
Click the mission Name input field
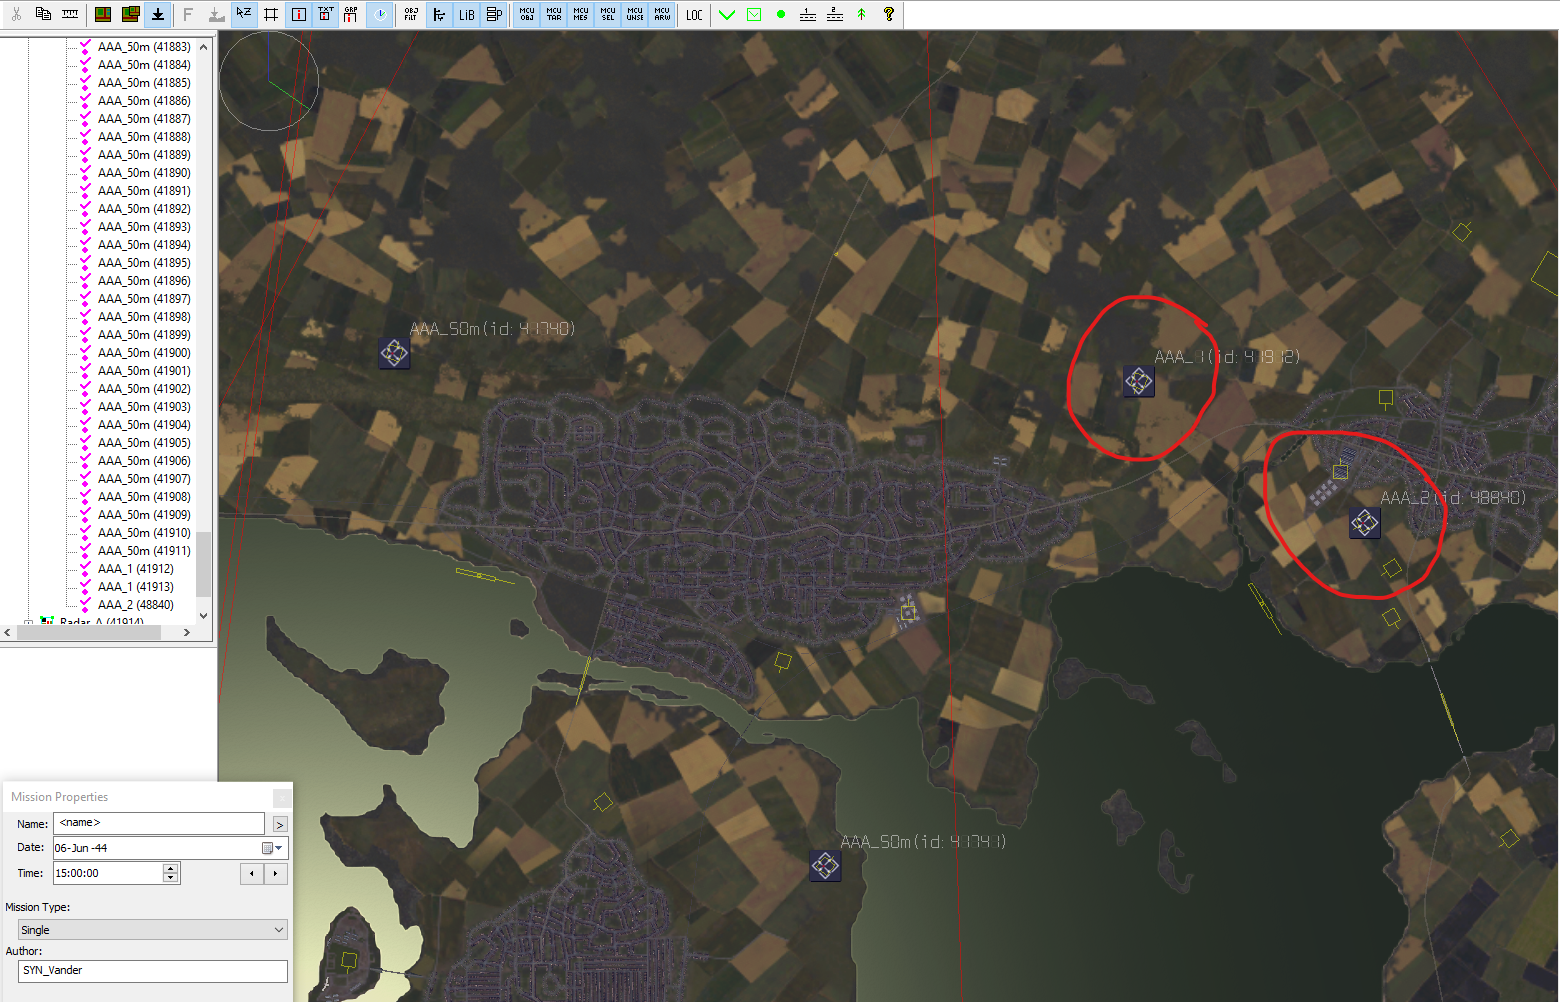(159, 823)
